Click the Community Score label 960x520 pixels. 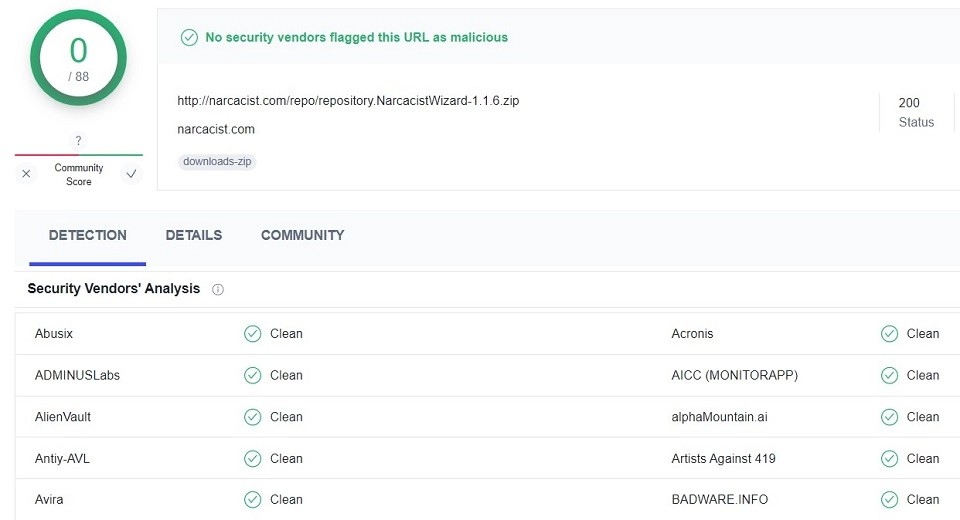[x=78, y=175]
